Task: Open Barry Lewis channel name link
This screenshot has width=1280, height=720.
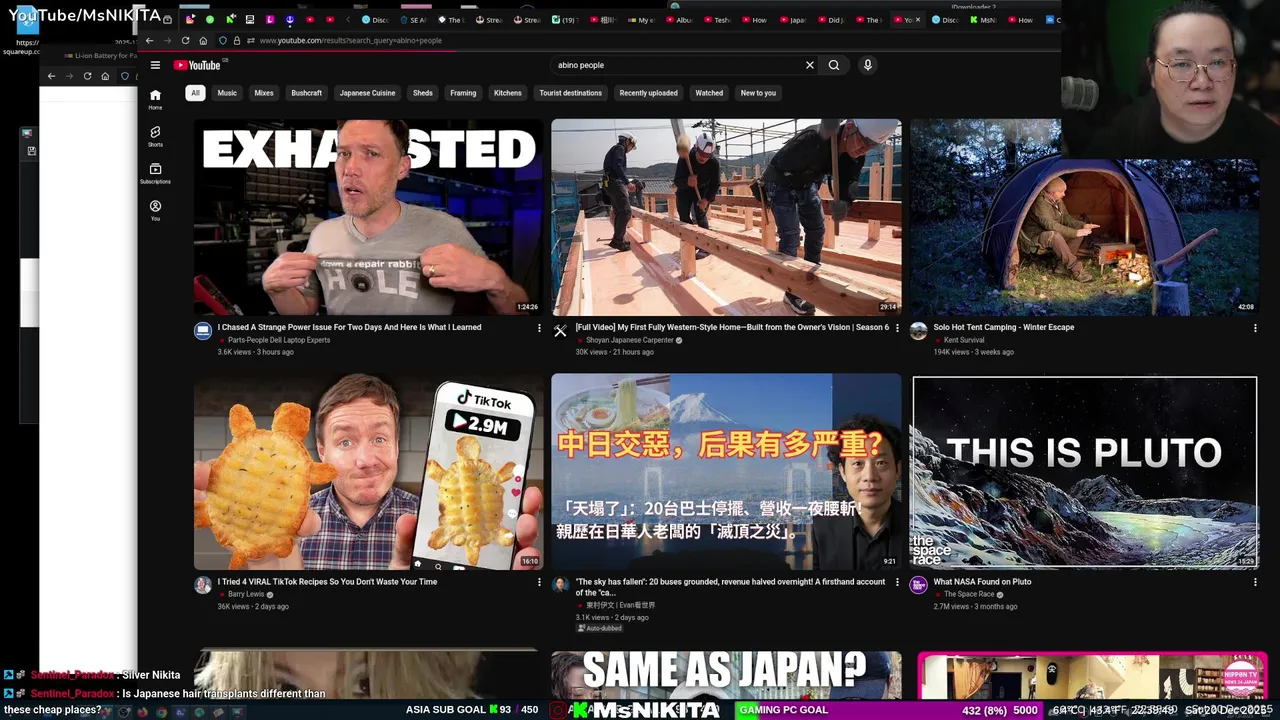Action: 246,594
